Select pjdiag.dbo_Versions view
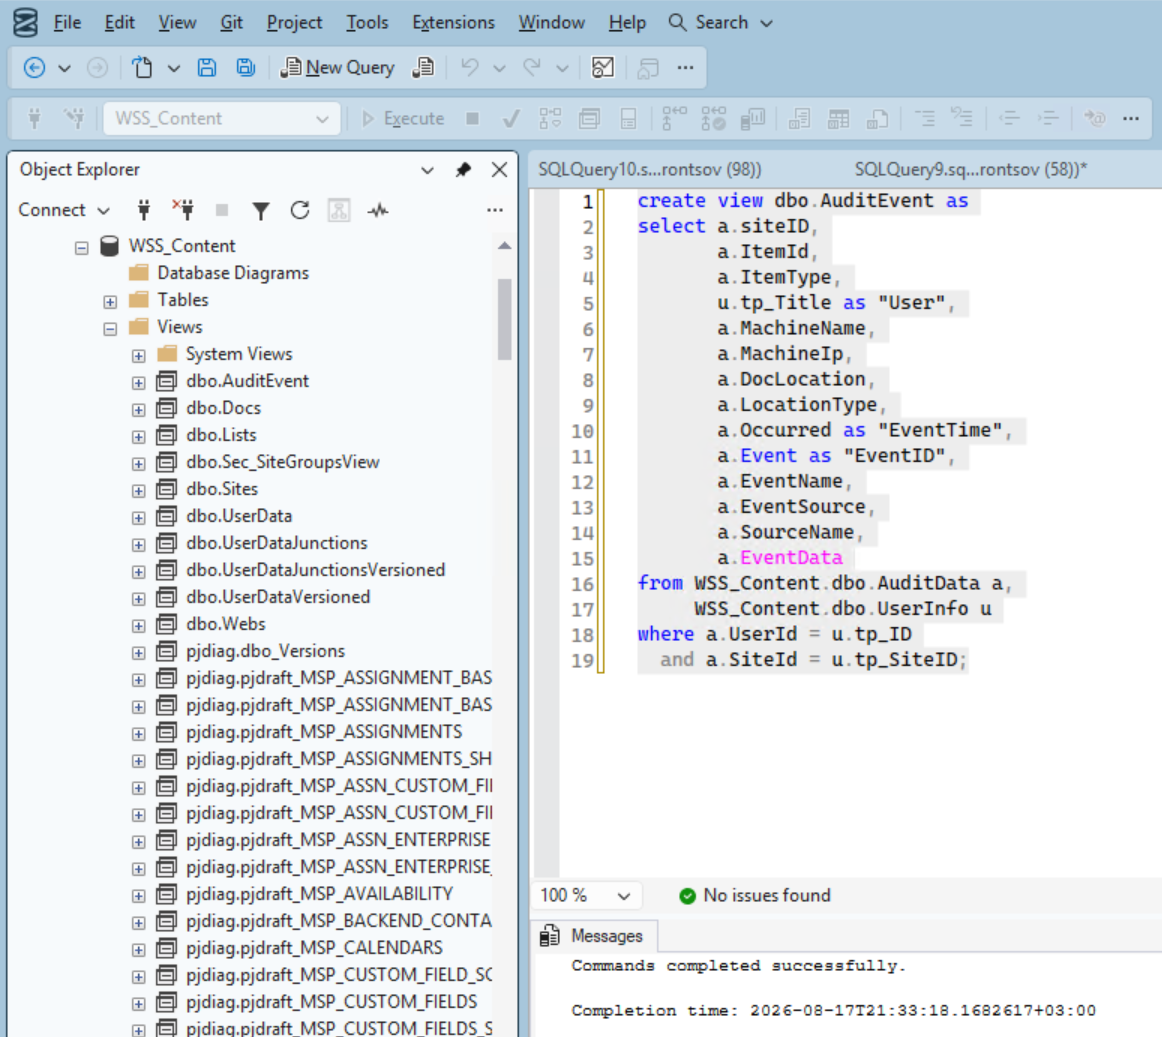This screenshot has width=1162, height=1037. point(265,651)
